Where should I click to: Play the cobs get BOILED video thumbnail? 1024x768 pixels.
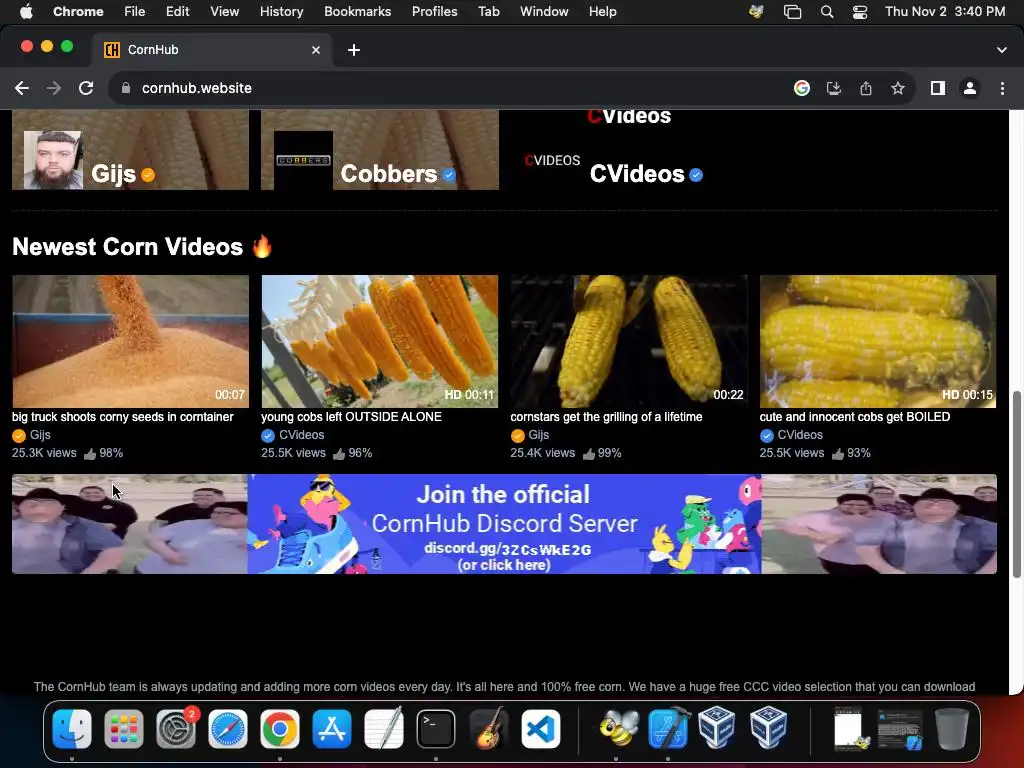pos(878,342)
